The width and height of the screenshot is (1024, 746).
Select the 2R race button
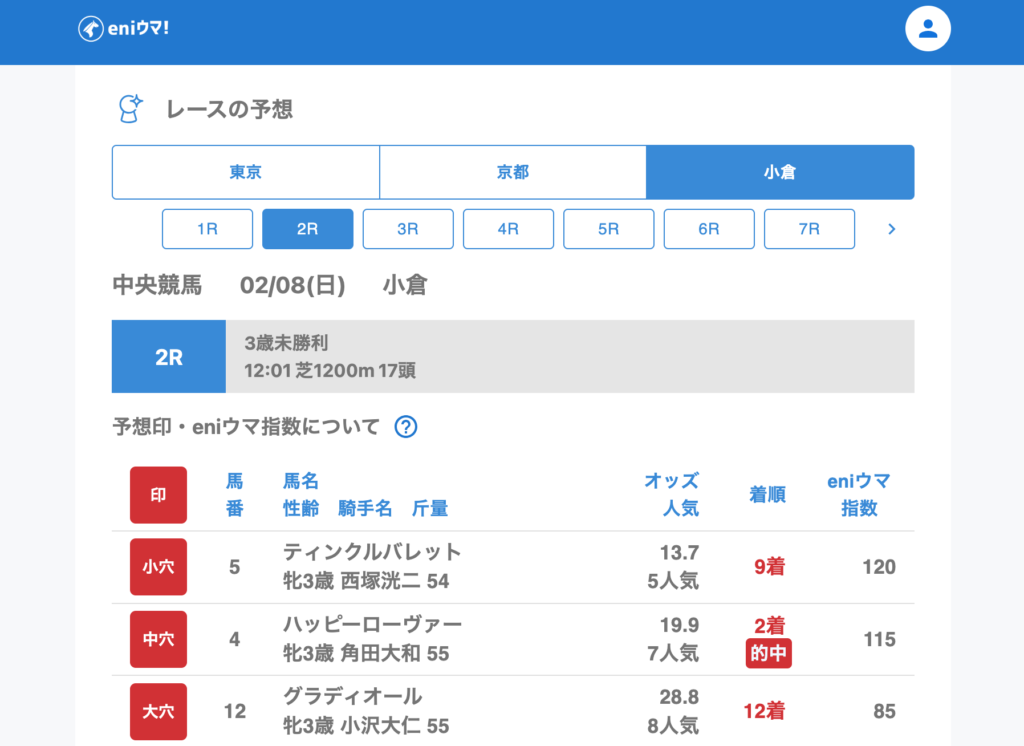[307, 229]
